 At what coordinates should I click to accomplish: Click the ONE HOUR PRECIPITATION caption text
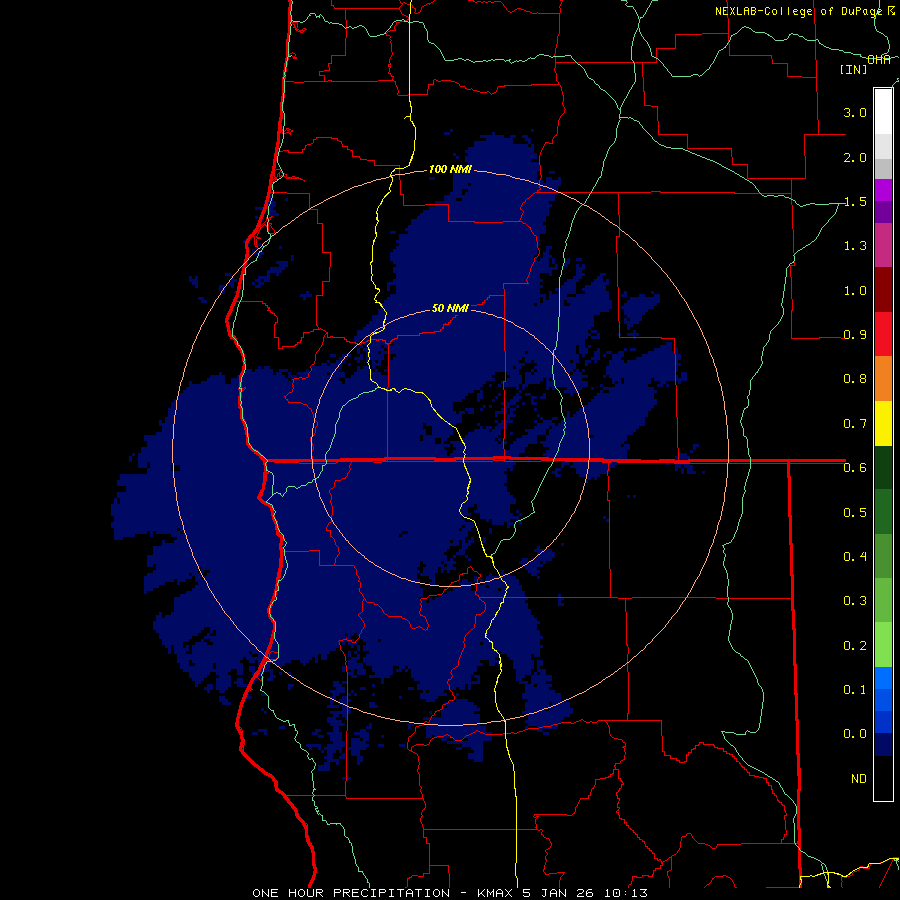pos(351,893)
